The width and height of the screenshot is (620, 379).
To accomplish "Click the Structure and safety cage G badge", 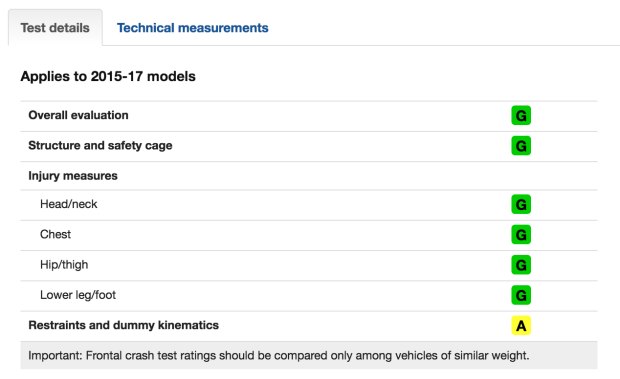I will [x=521, y=146].
